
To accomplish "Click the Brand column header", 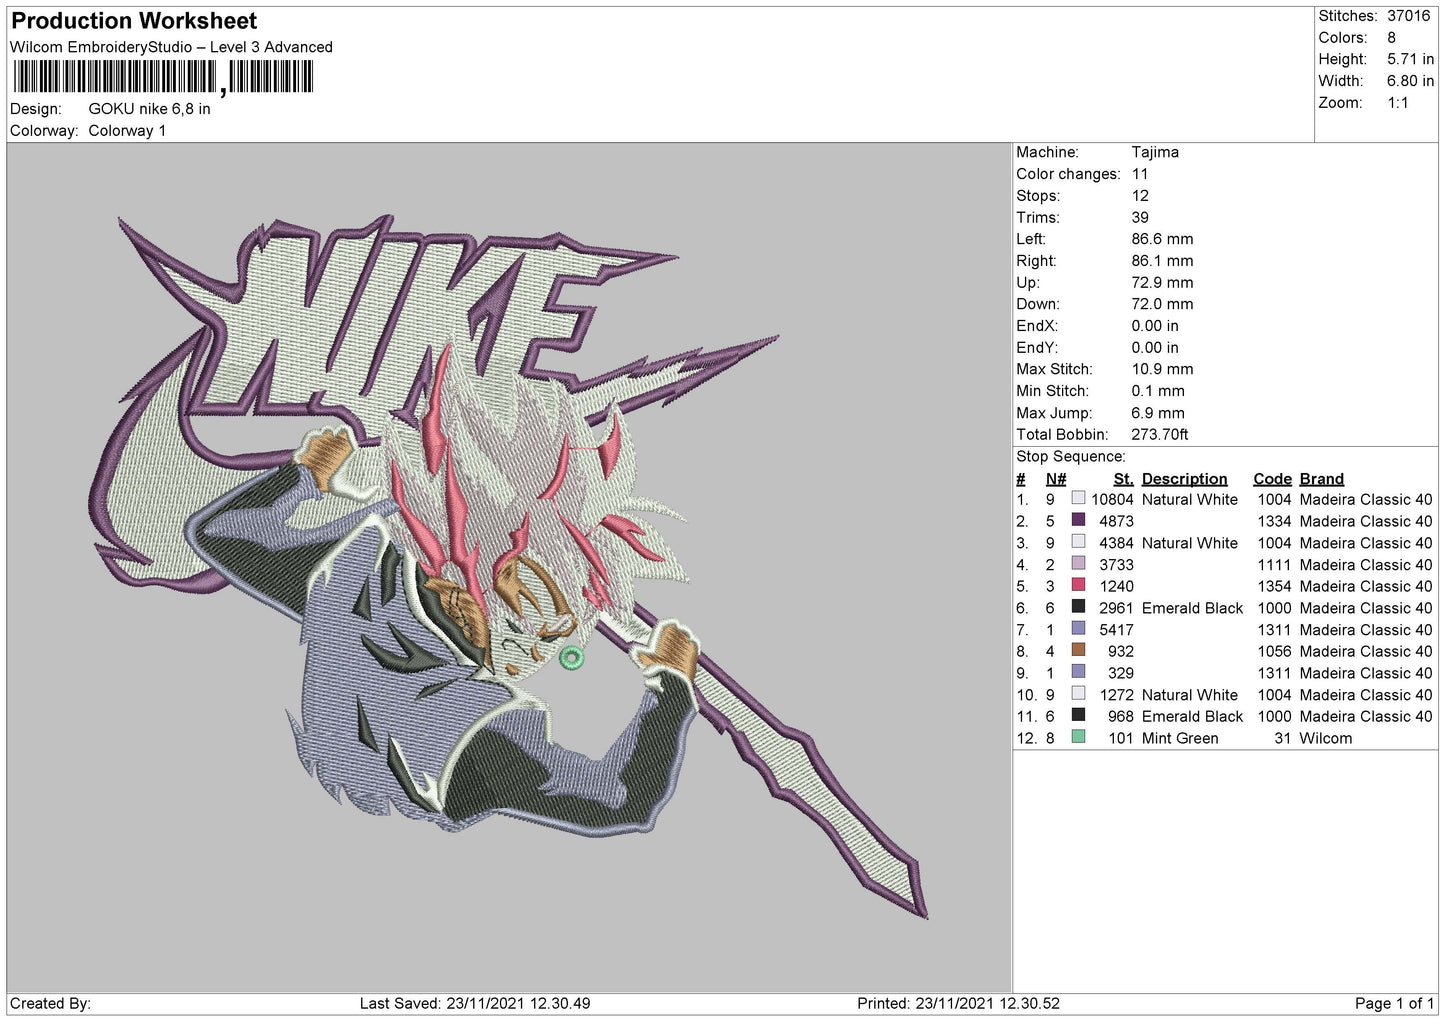I will pos(1321,479).
